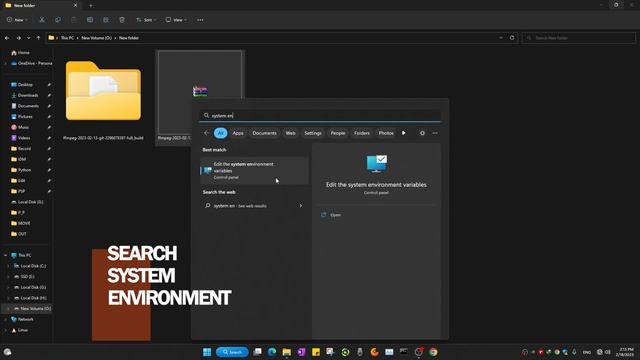Click the Search New folder box
Image resolution: width=640 pixels, height=360 pixels.
click(579, 38)
